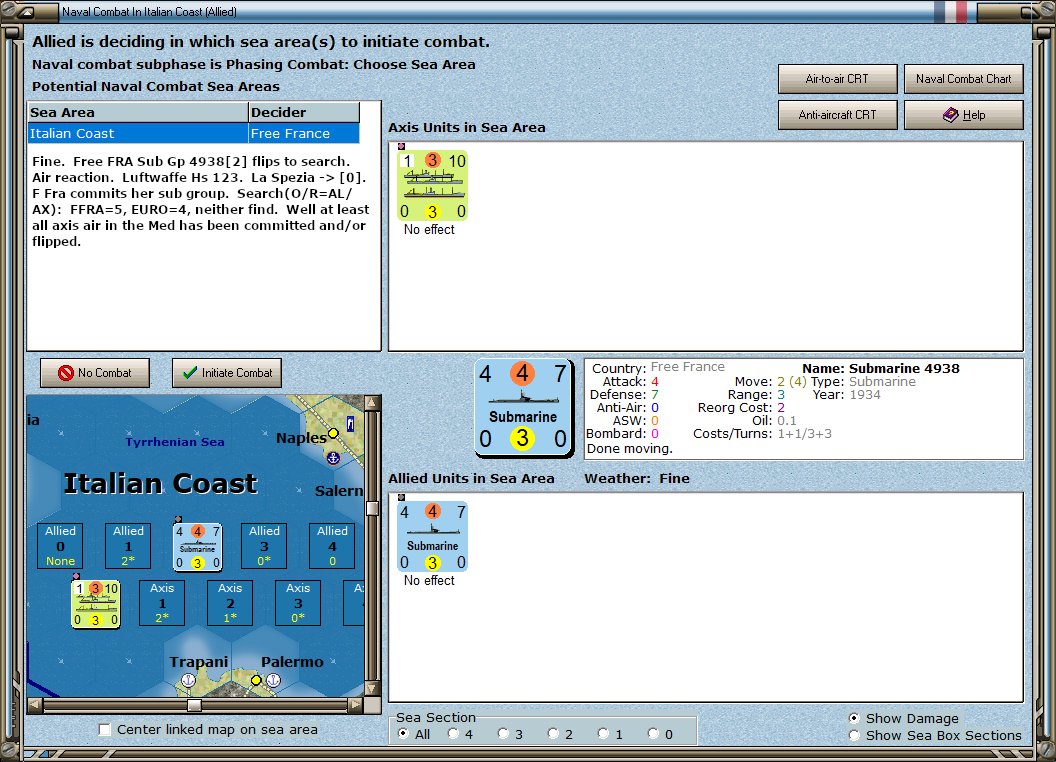Viewport: 1056px width, 762px height.
Task: Click the Axis convoy counter in the map's sea box
Action: (96, 604)
